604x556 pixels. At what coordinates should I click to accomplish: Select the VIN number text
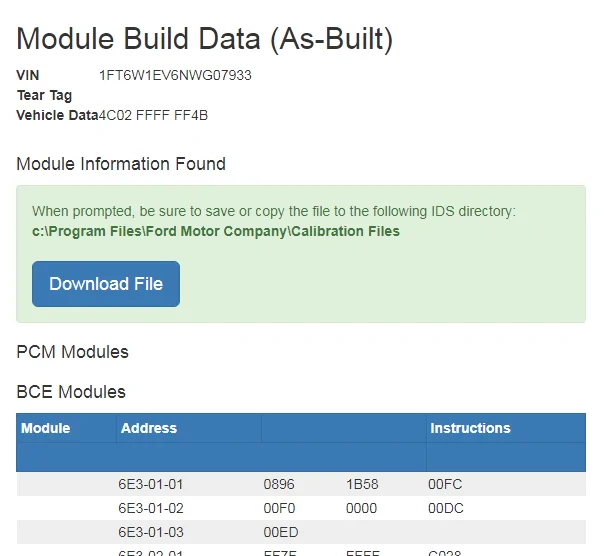(x=175, y=75)
